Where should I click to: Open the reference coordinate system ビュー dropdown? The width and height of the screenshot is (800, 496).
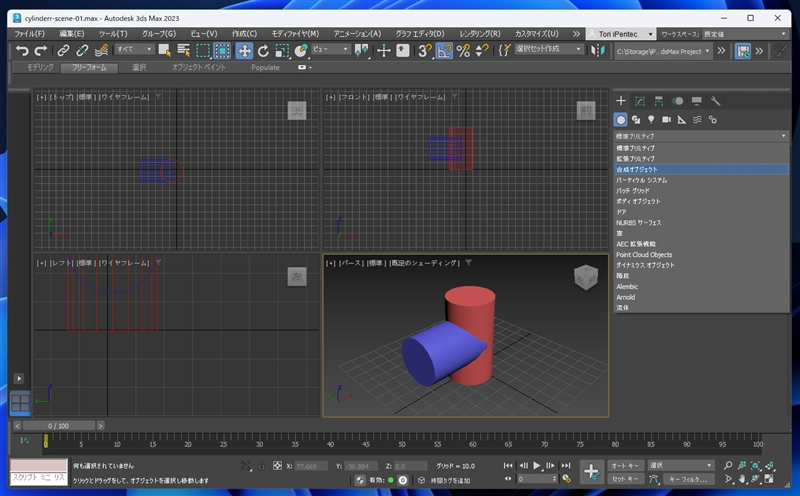point(330,49)
